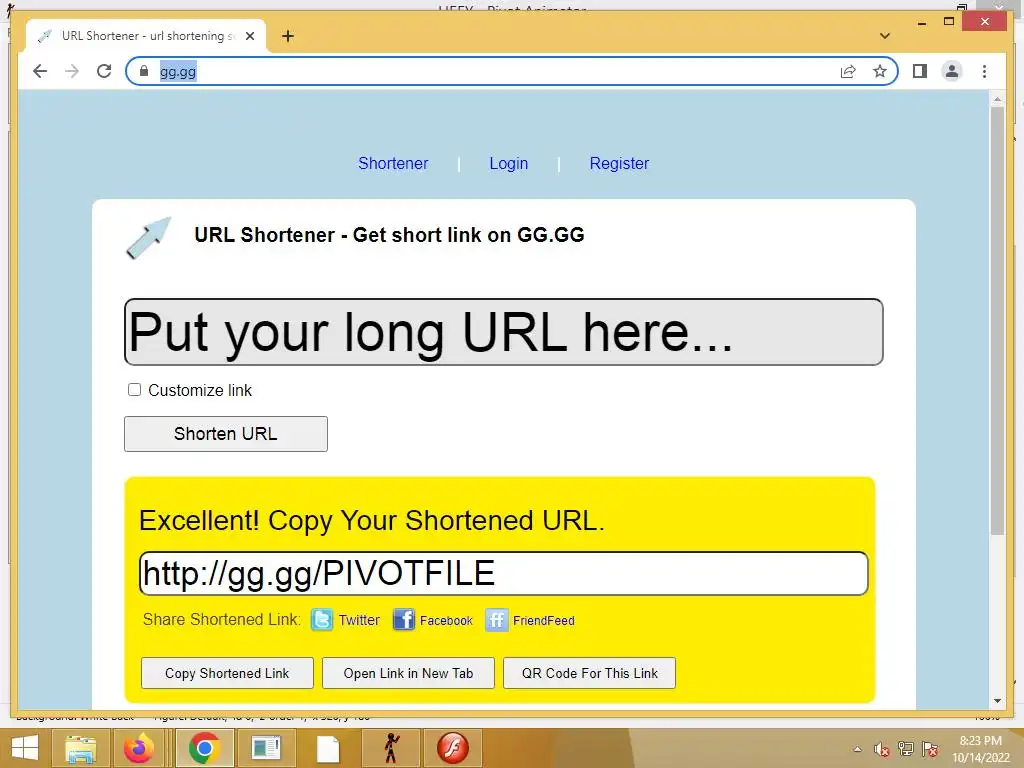Open File Explorer from taskbar
1024x768 pixels.
(x=80, y=748)
